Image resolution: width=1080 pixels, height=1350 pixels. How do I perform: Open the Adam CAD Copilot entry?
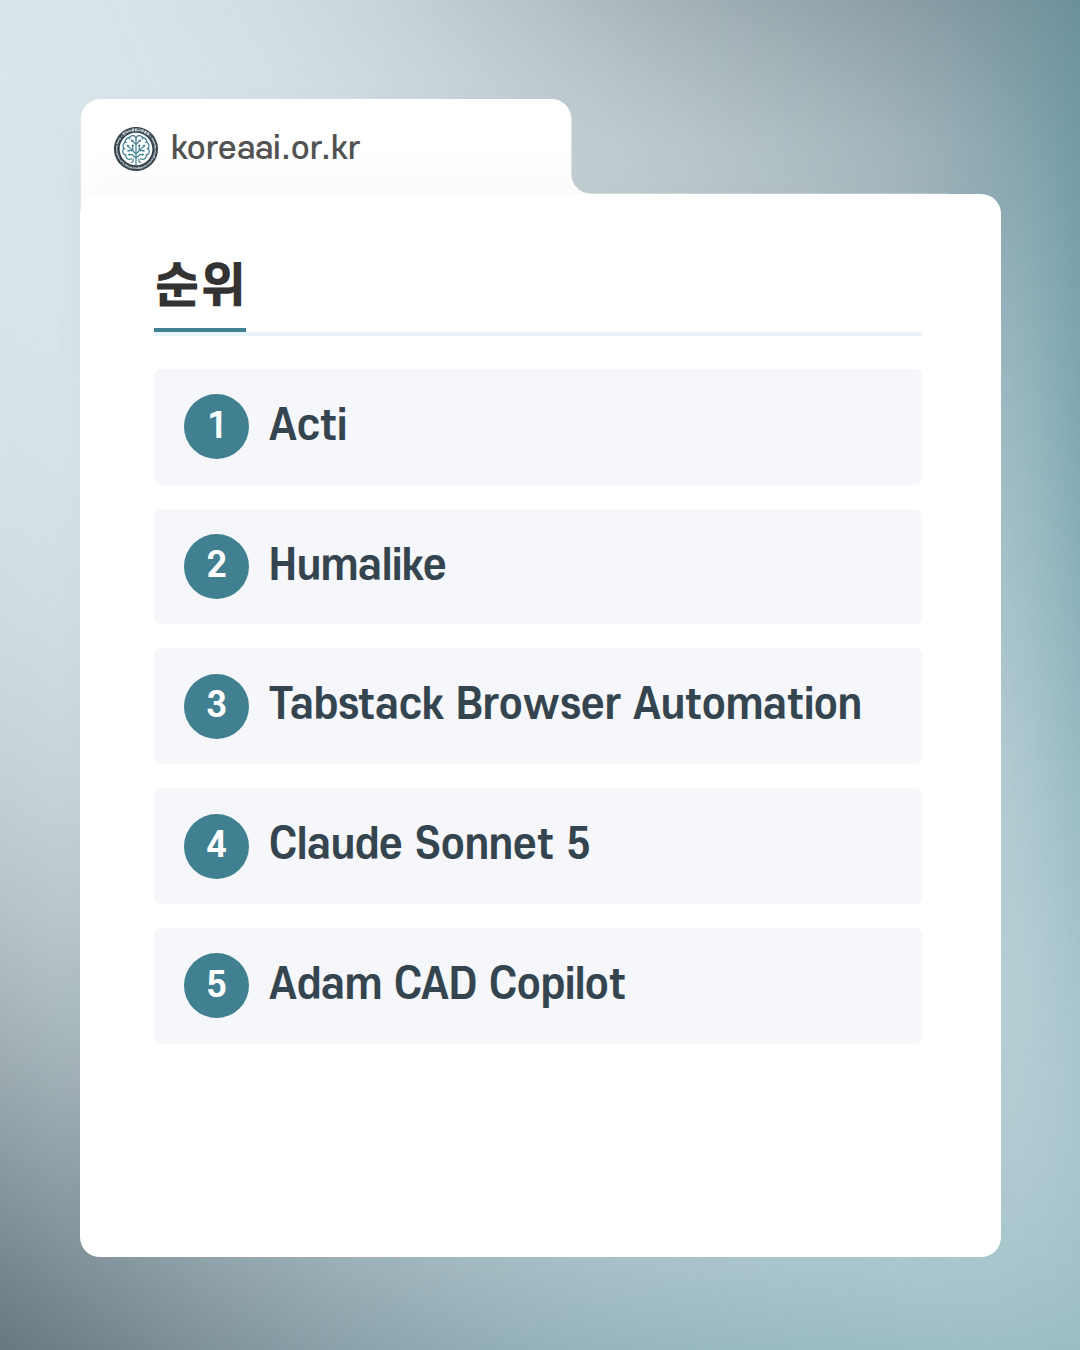click(x=447, y=984)
